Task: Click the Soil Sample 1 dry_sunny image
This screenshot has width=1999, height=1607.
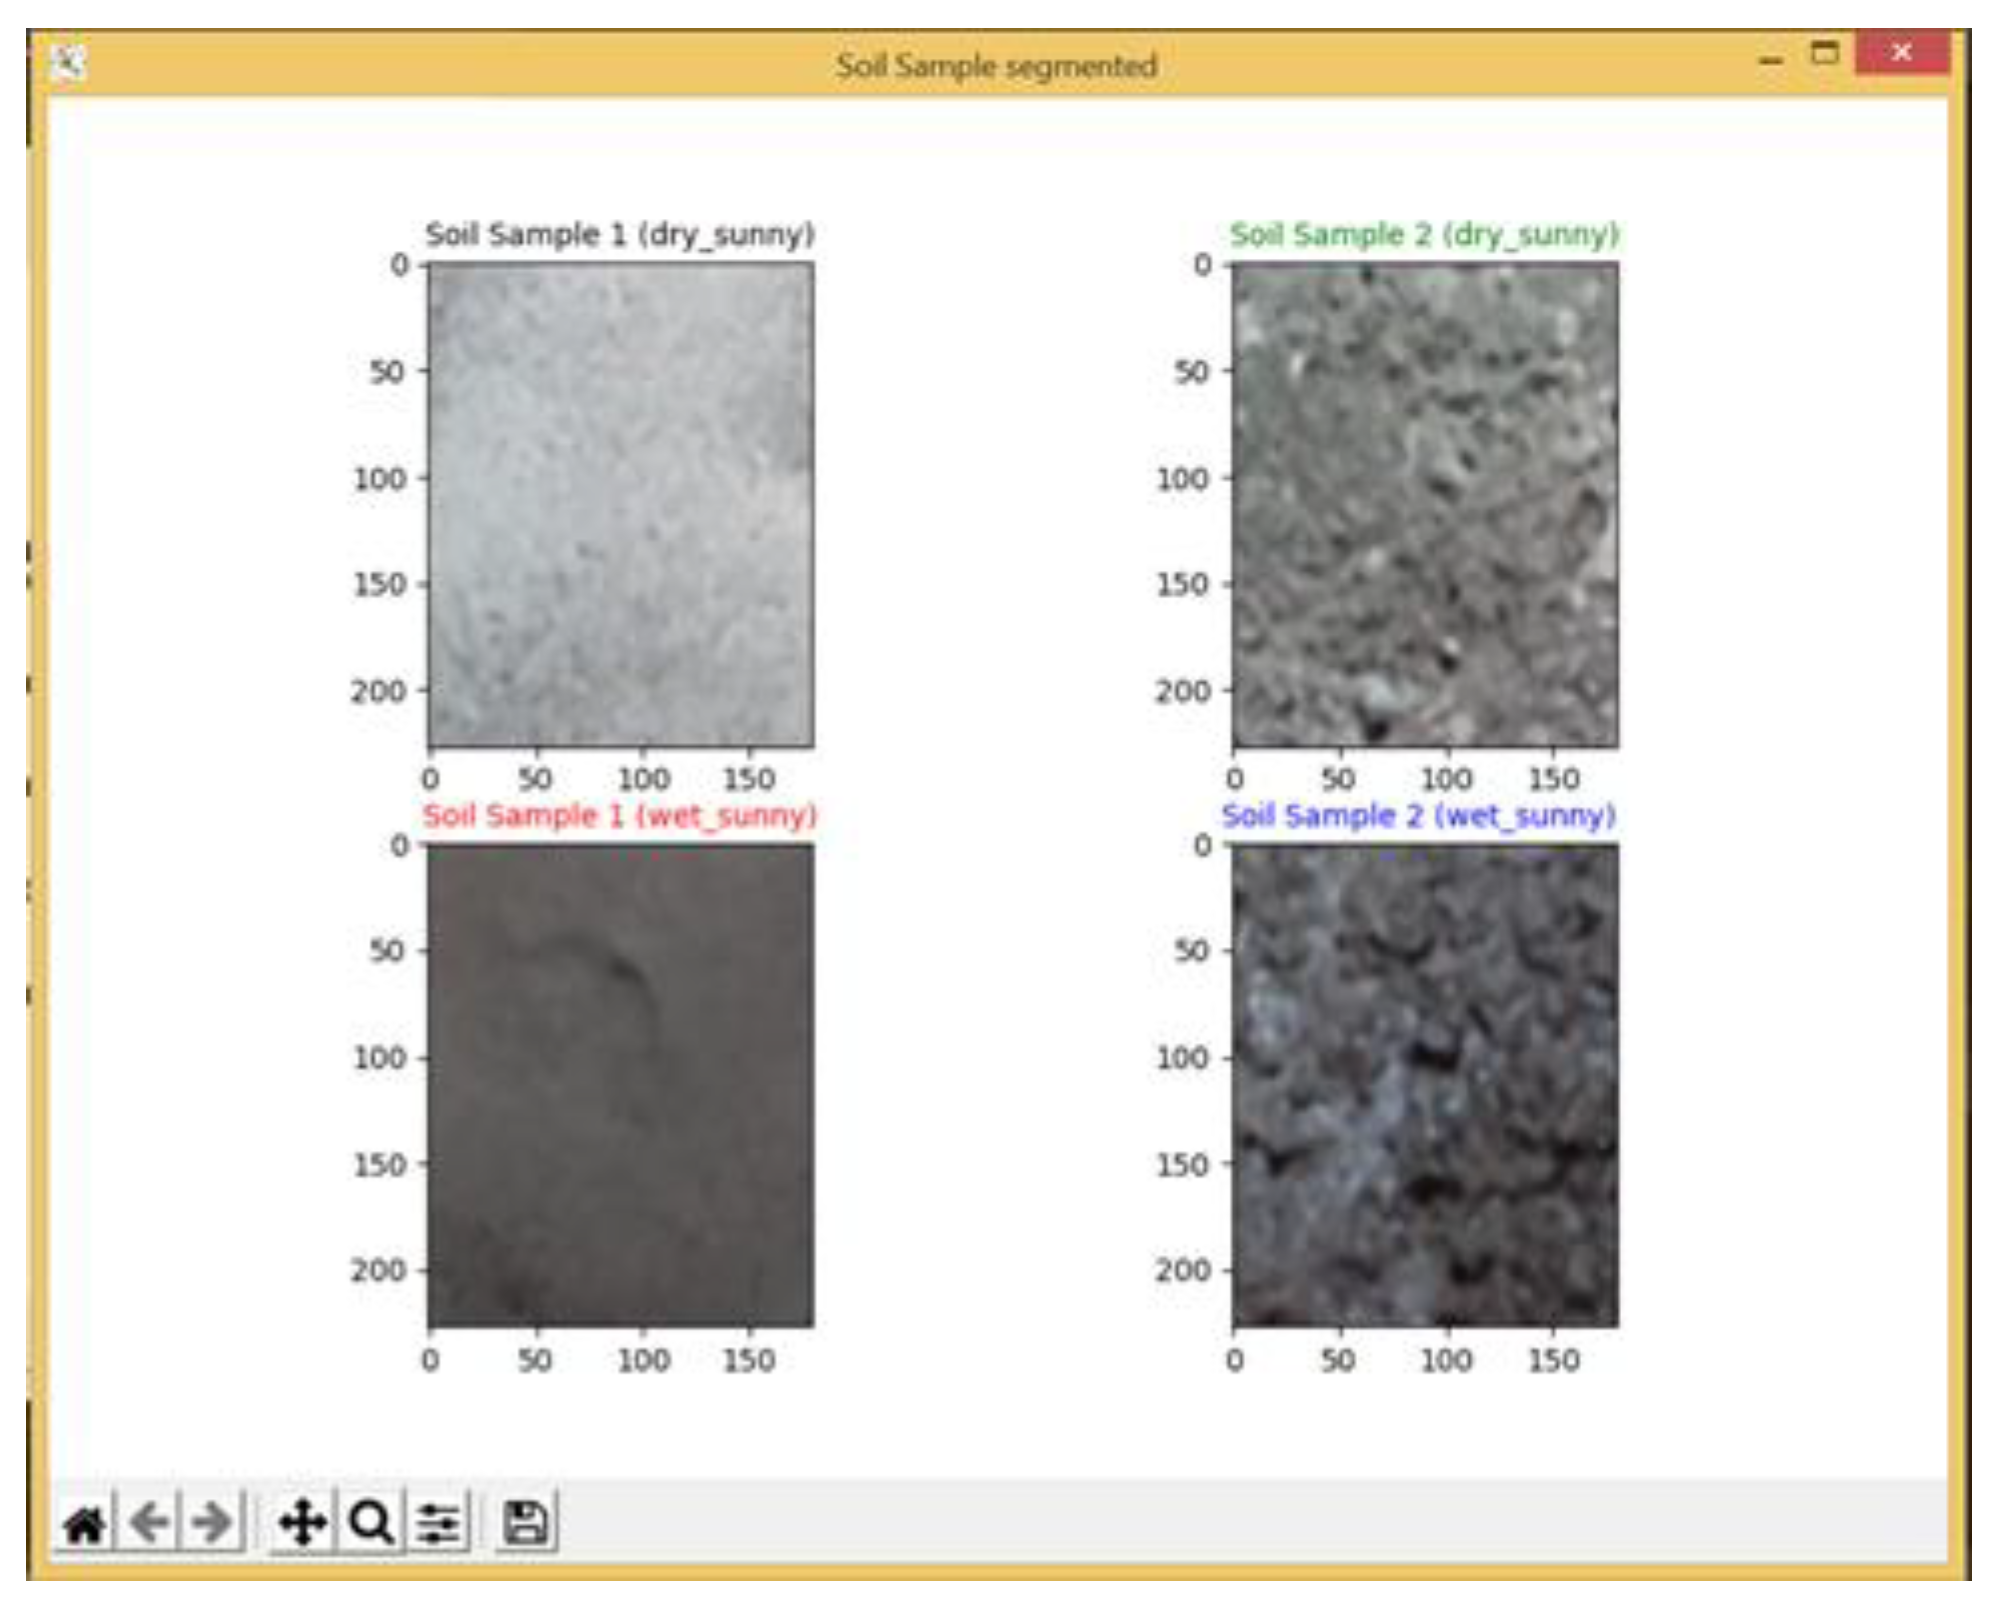Action: 620,505
